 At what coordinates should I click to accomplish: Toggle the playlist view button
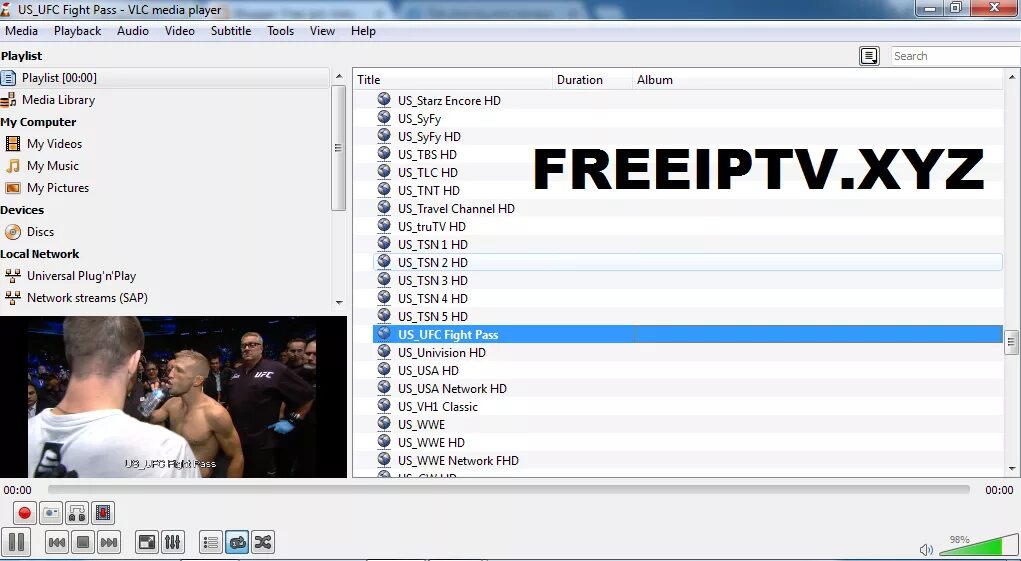210,542
